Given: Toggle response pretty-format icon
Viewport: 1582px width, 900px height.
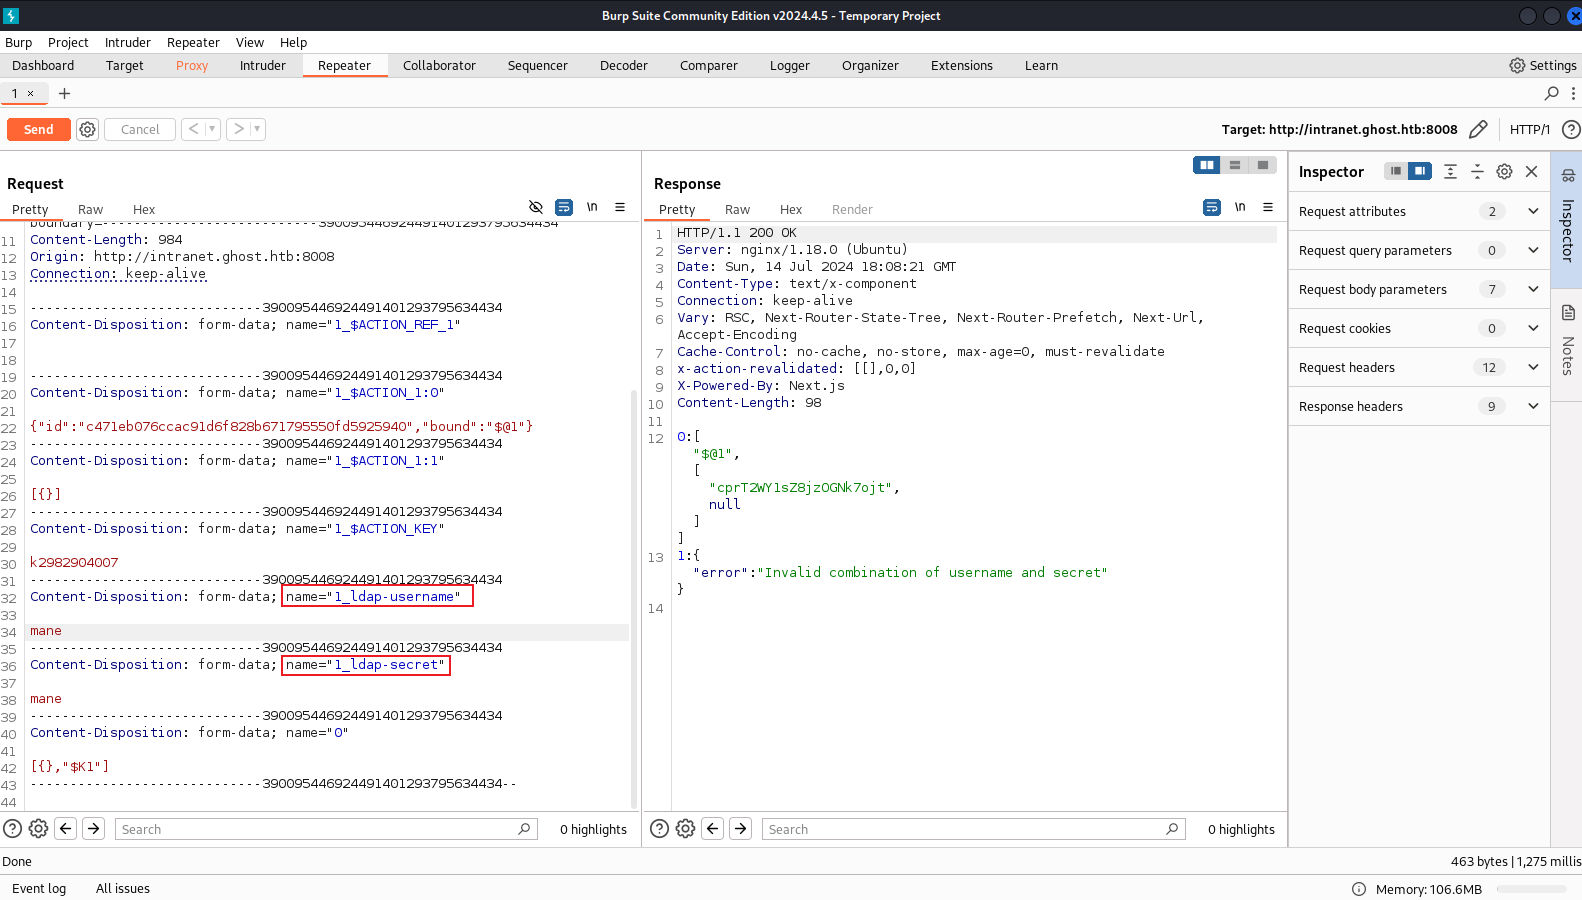Looking at the screenshot, I should coord(1212,207).
